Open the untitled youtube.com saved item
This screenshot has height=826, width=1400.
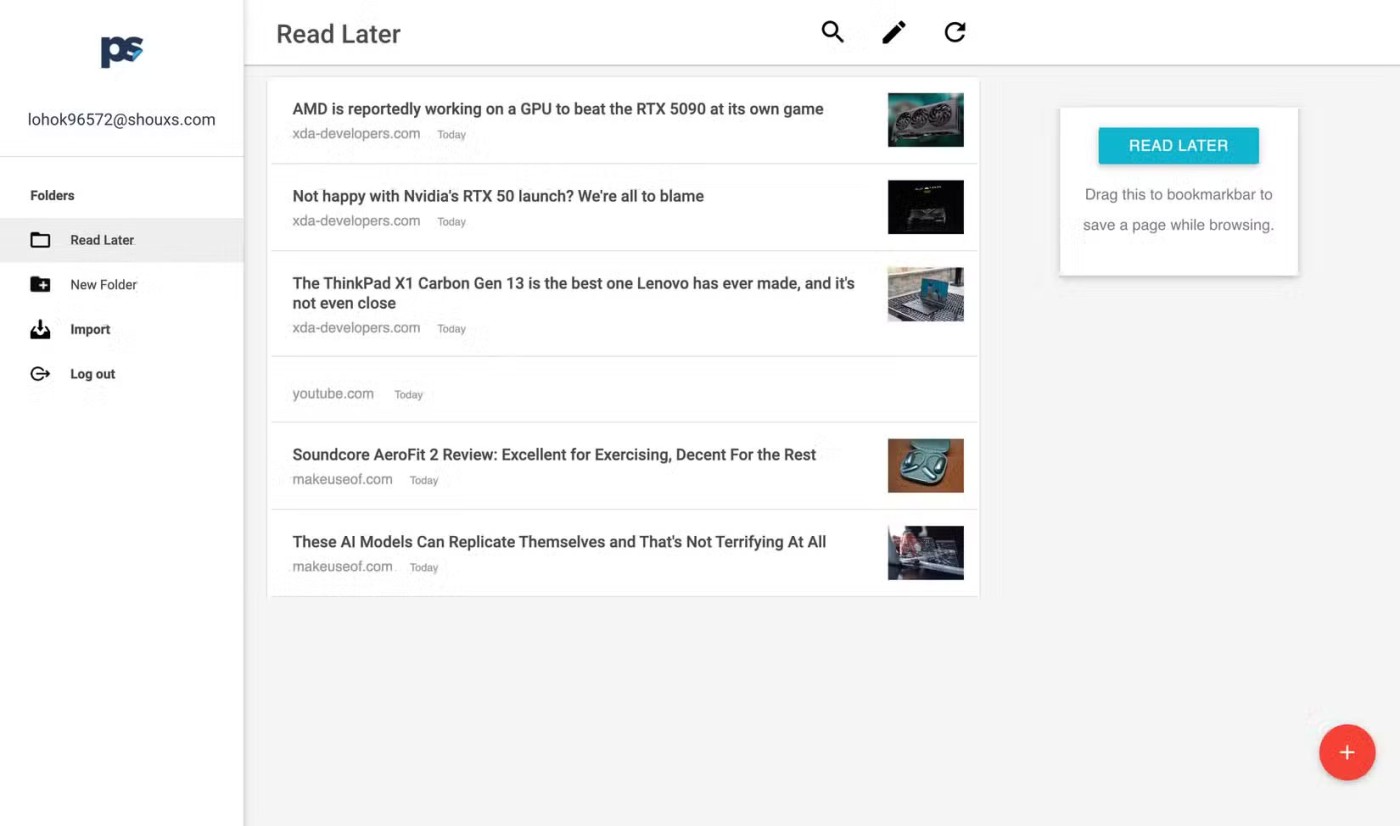[x=333, y=394]
